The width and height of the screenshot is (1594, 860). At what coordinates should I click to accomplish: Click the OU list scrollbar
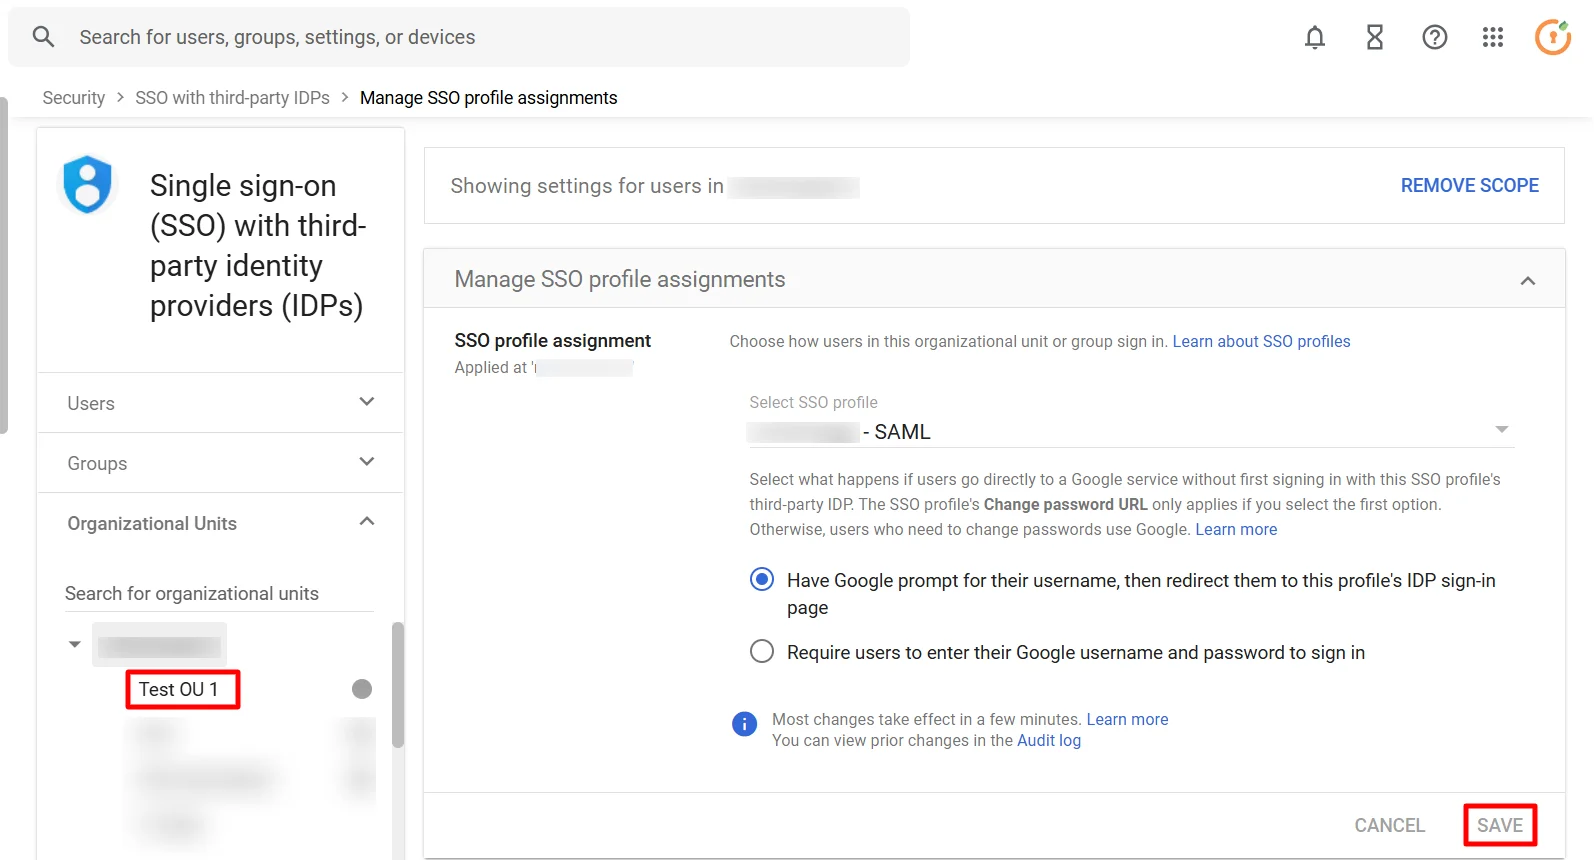click(398, 685)
